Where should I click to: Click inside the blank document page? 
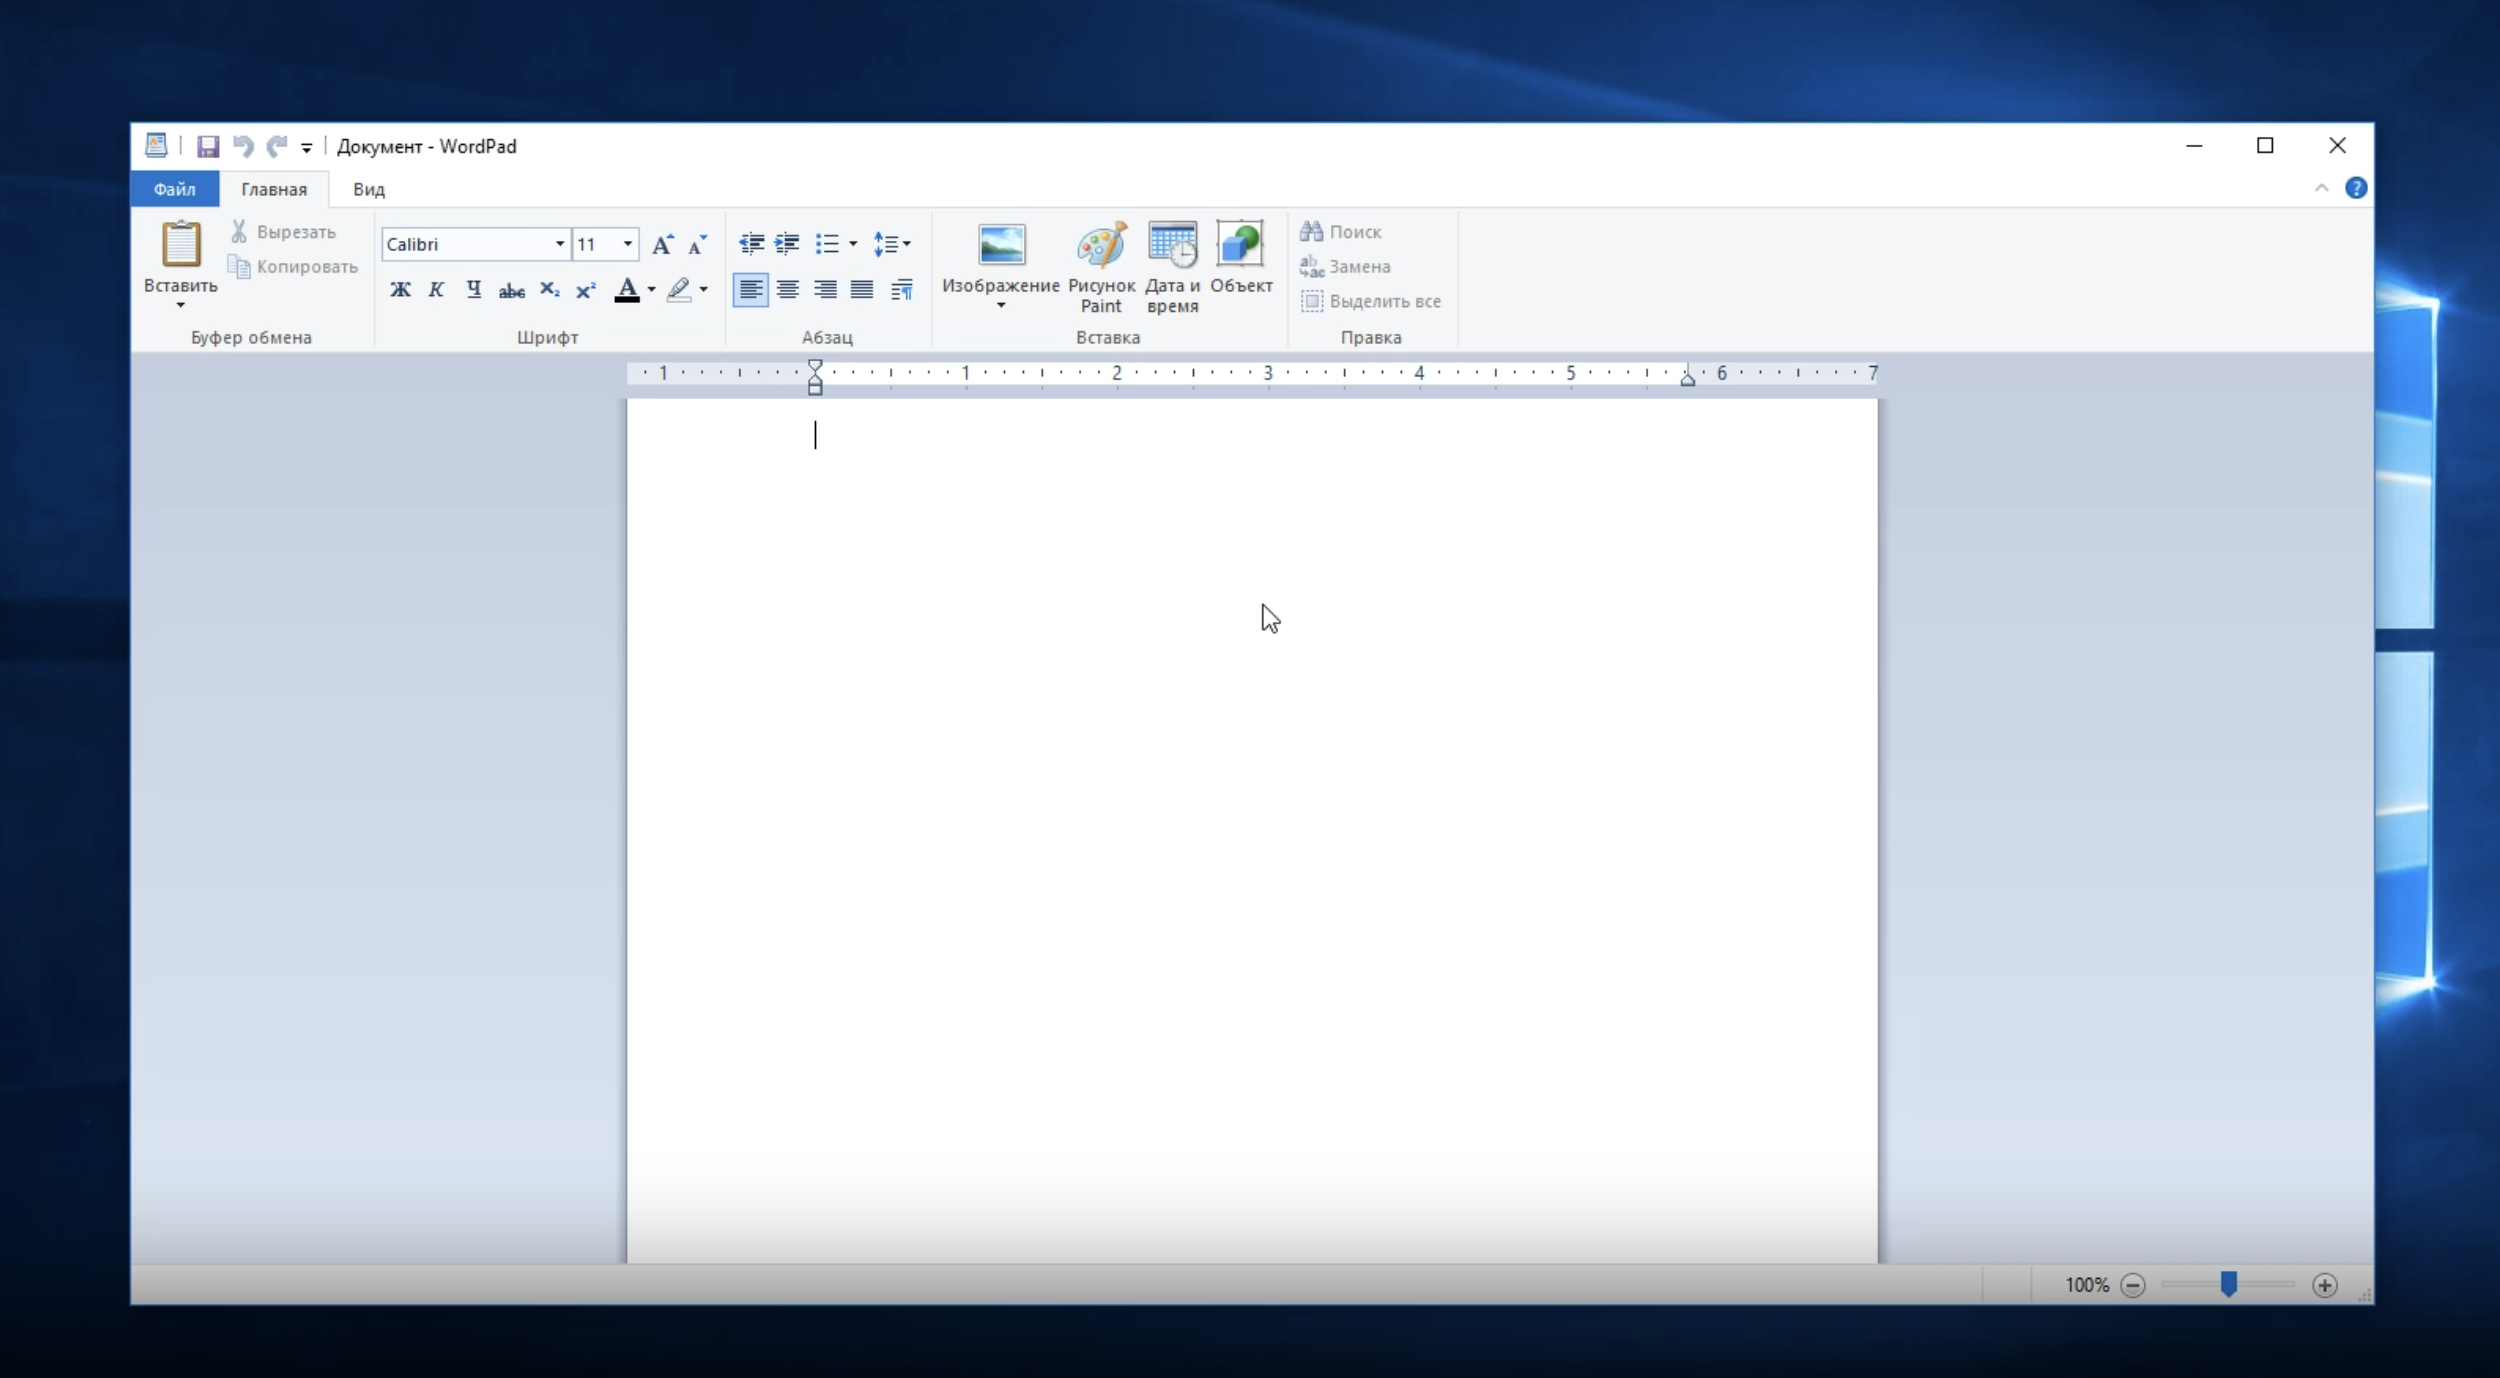[x=1250, y=800]
